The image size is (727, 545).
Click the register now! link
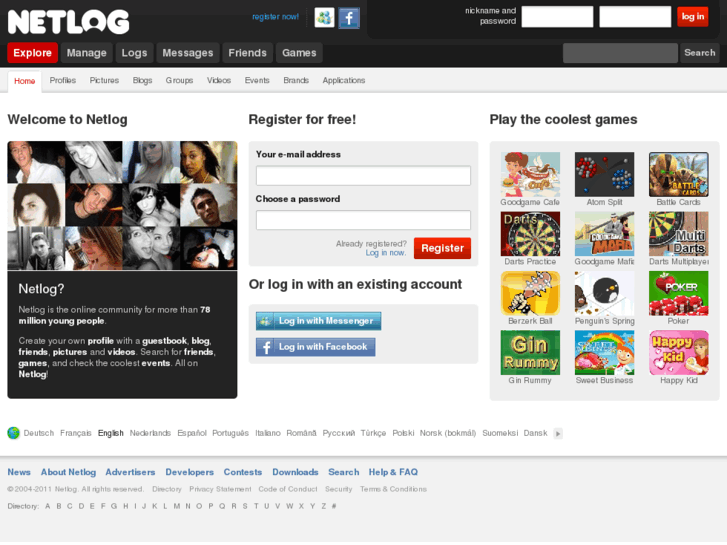coord(275,17)
